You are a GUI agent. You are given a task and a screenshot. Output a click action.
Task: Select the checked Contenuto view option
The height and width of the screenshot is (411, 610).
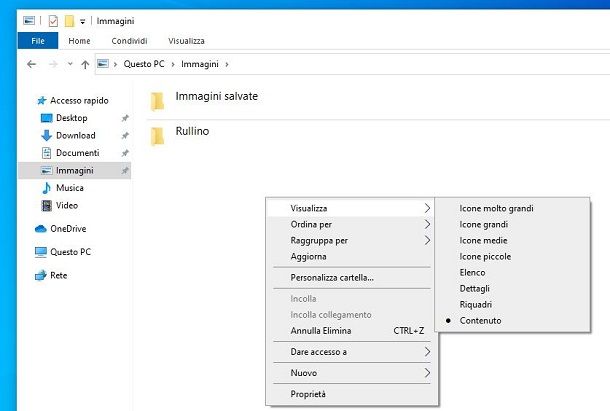click(512, 320)
